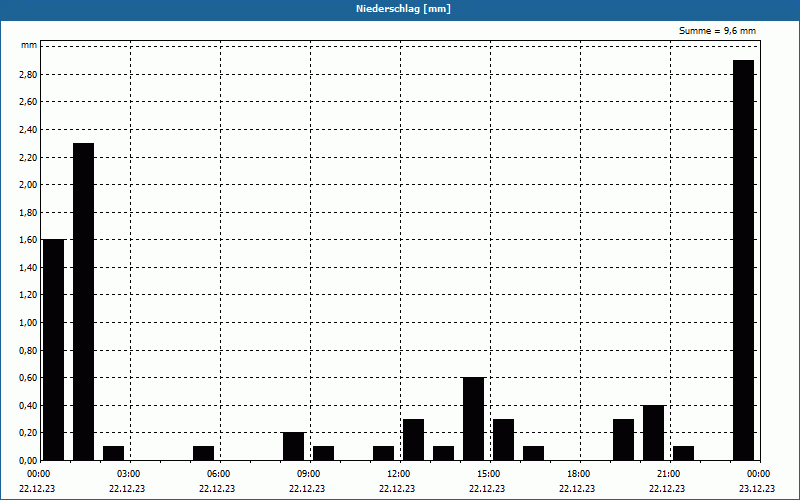This screenshot has height=500, width=800.
Task: Click the 0,30 mm bar right after 15:00
Action: click(504, 439)
